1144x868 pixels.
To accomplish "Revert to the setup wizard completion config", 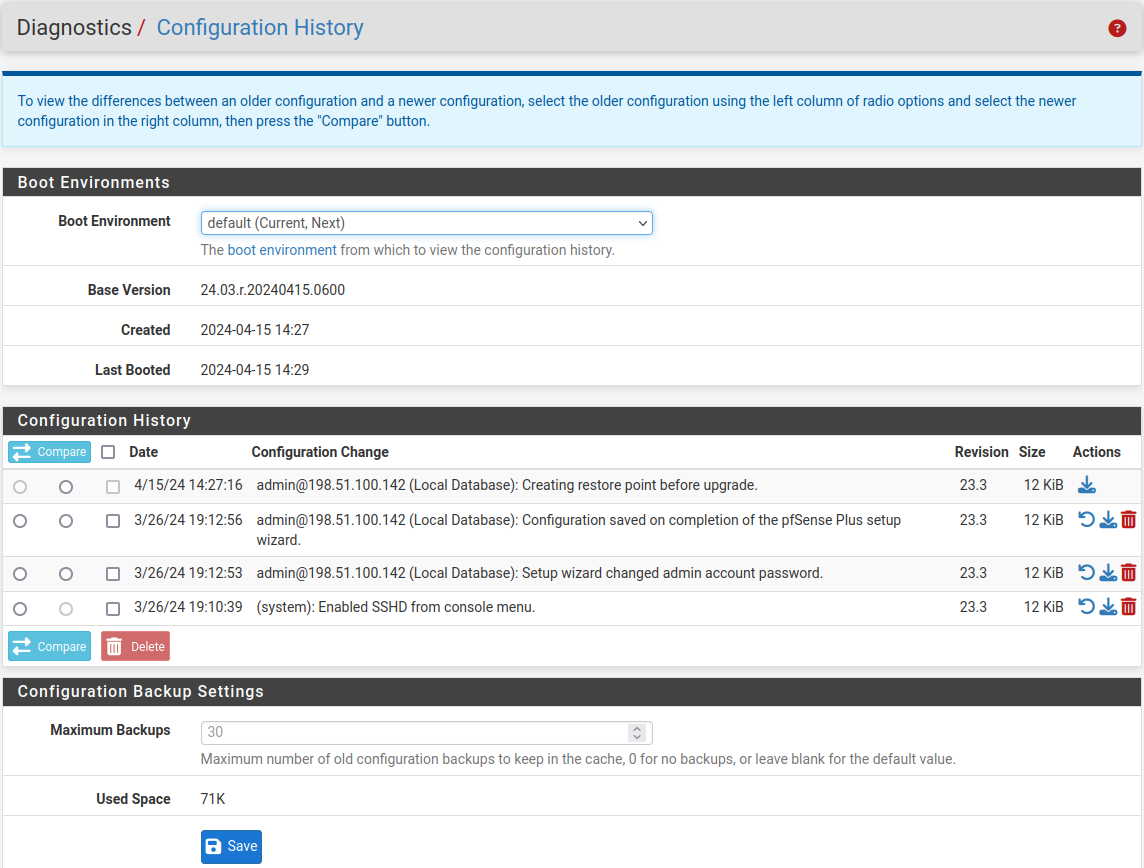I will [1087, 519].
